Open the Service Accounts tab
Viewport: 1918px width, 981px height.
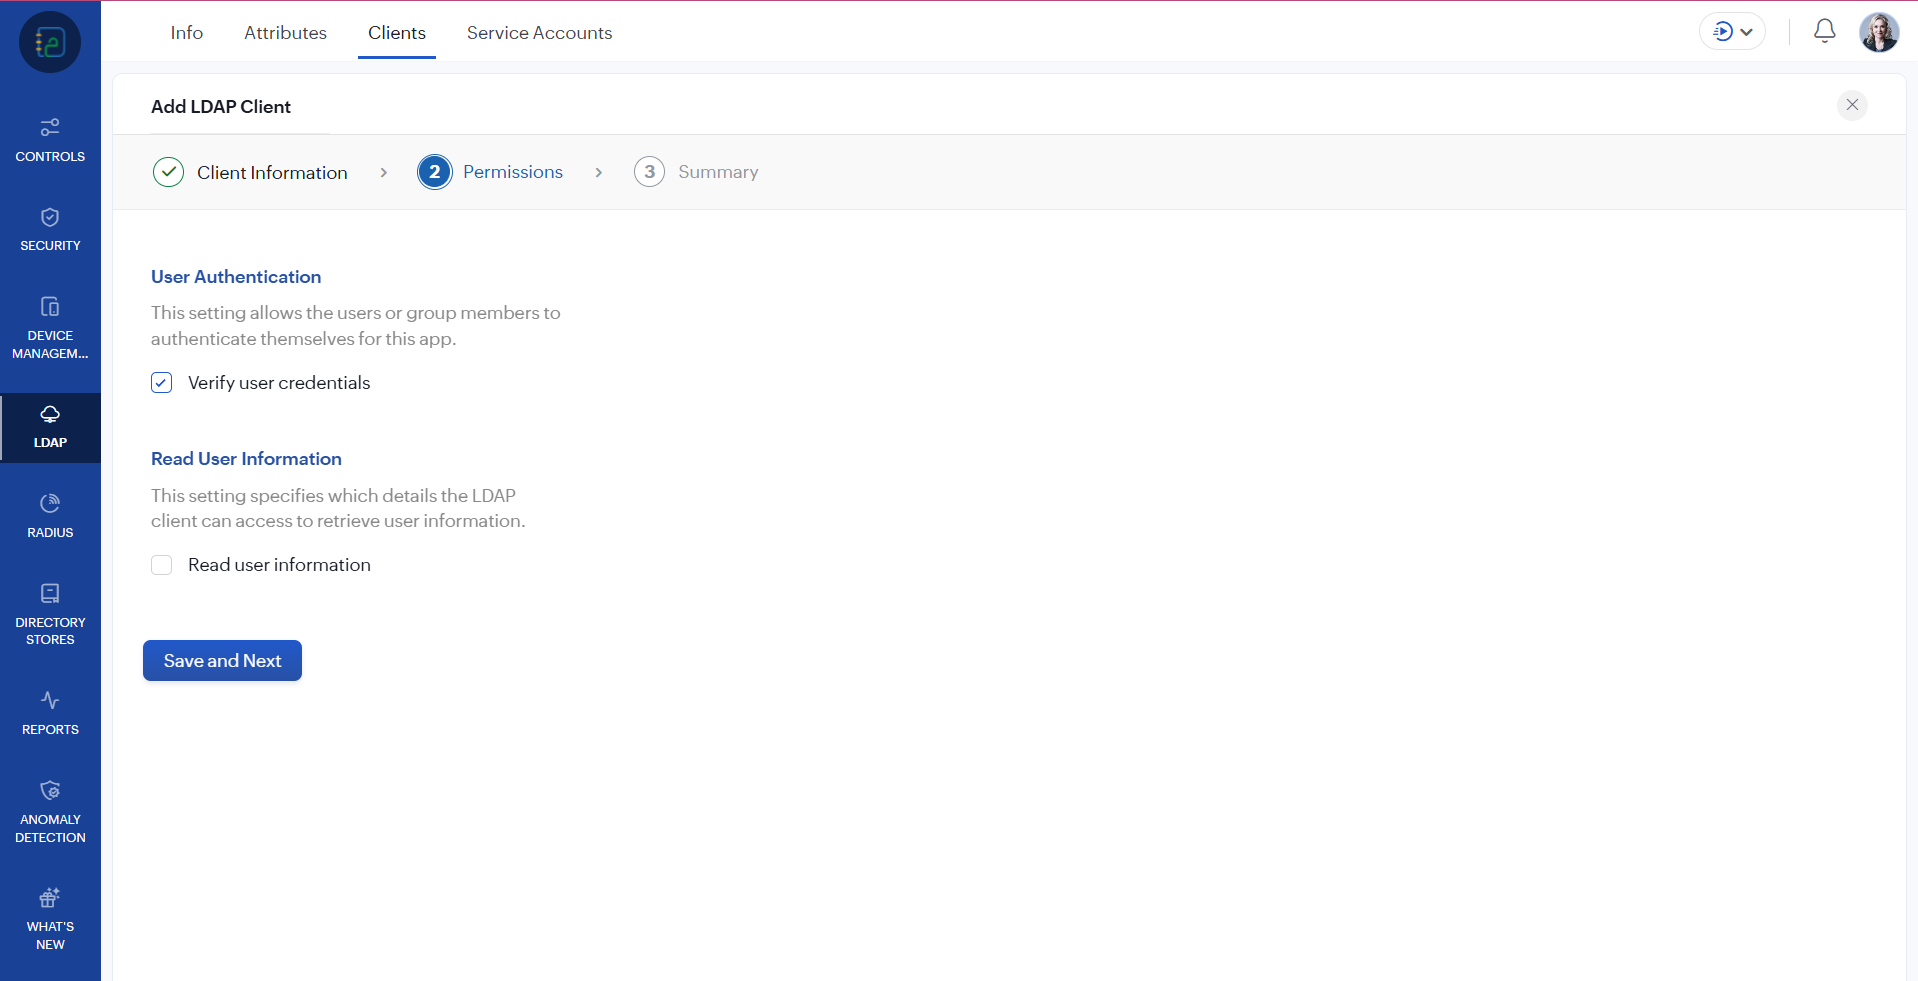pos(540,33)
